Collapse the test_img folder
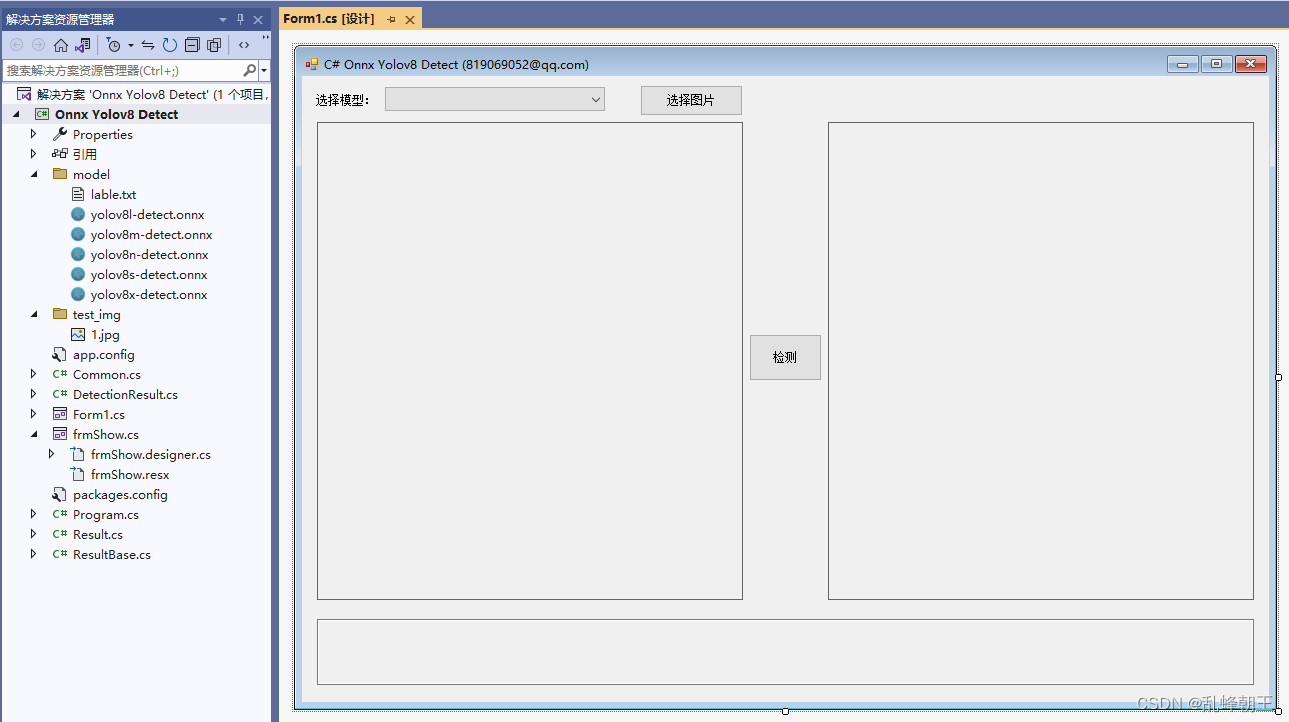The height and width of the screenshot is (722, 1289). (x=33, y=314)
